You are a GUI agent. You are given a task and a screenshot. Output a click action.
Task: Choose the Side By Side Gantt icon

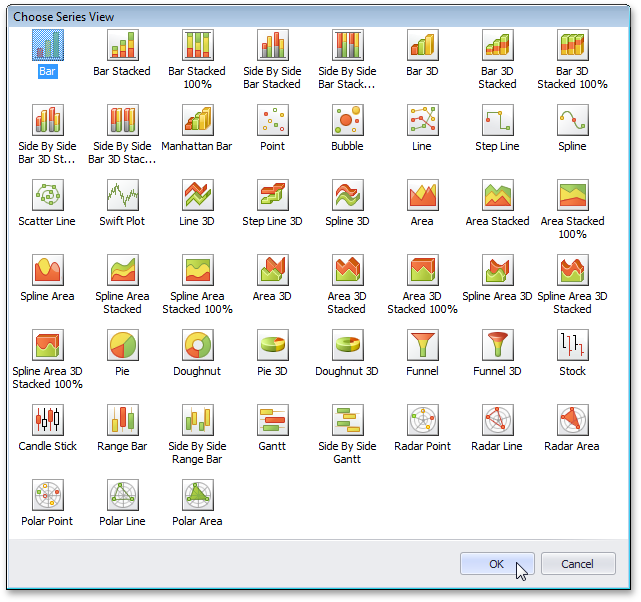point(347,420)
